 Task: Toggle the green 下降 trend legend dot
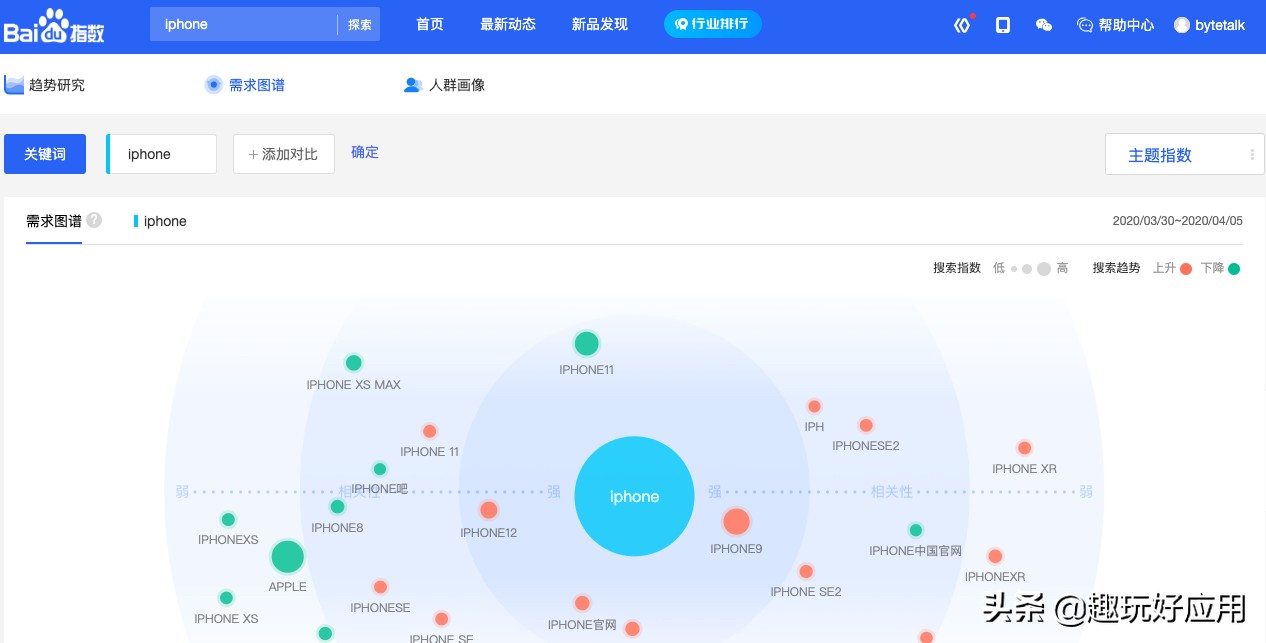(1235, 268)
